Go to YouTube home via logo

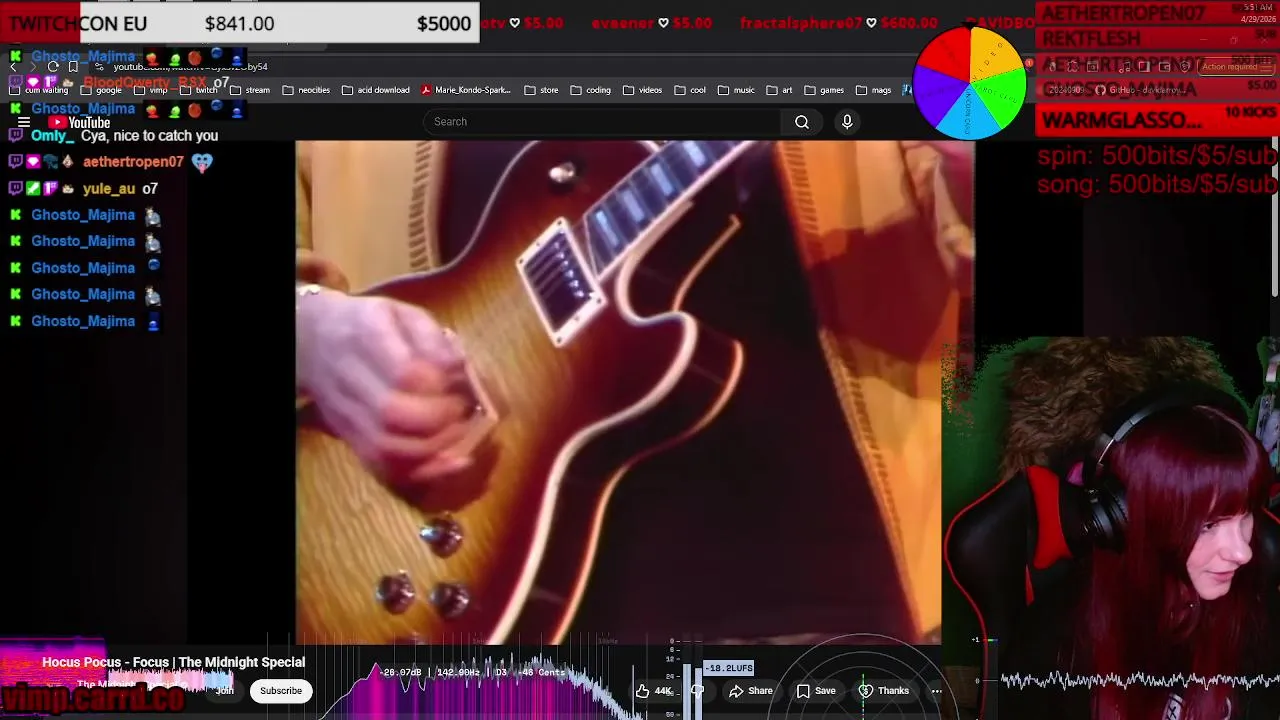click(80, 122)
